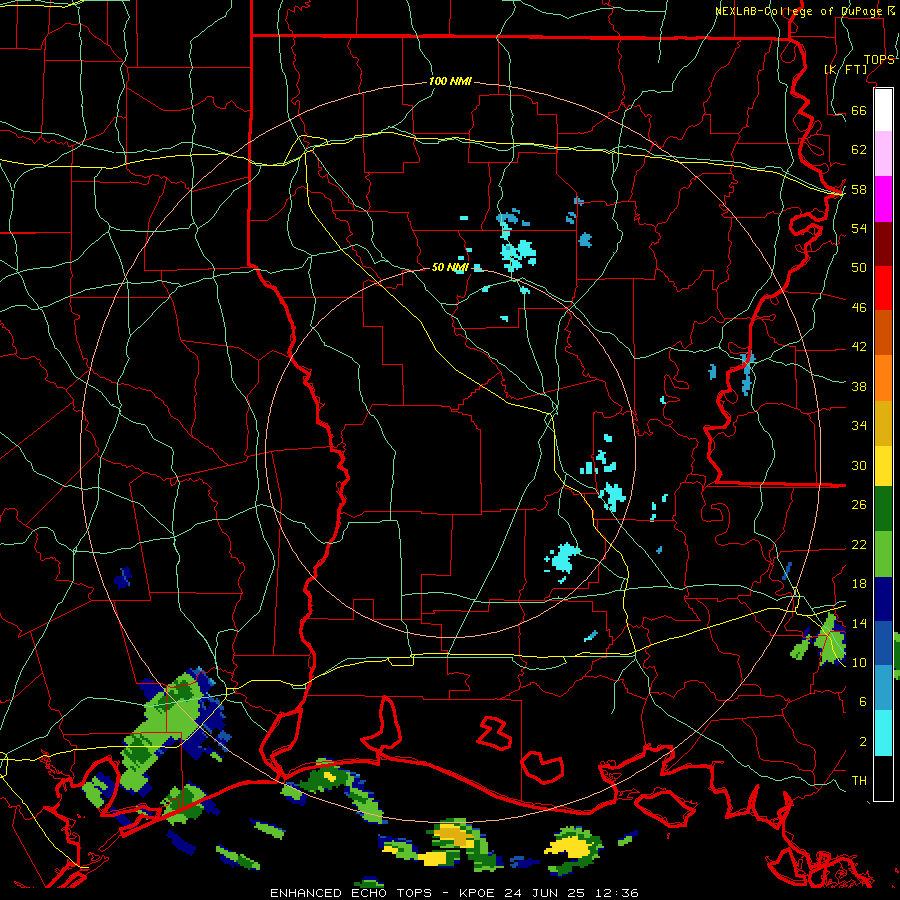Click the 62 legend value
The width and height of the screenshot is (900, 900).
[859, 150]
